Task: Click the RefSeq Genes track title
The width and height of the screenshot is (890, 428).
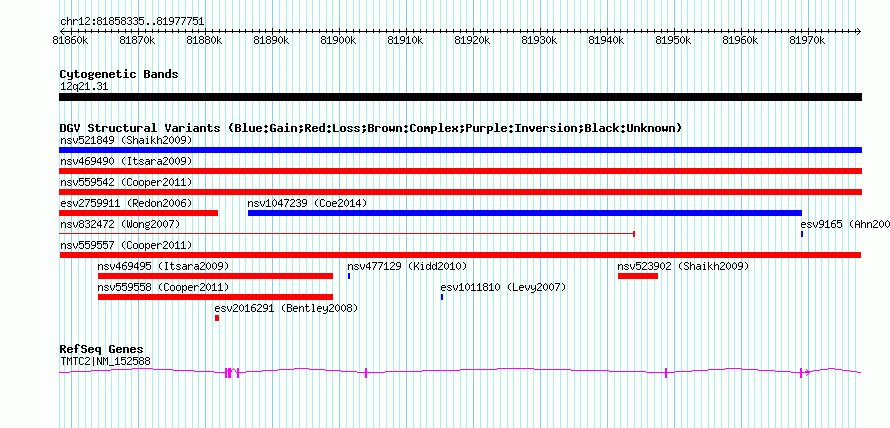Action: (102, 349)
